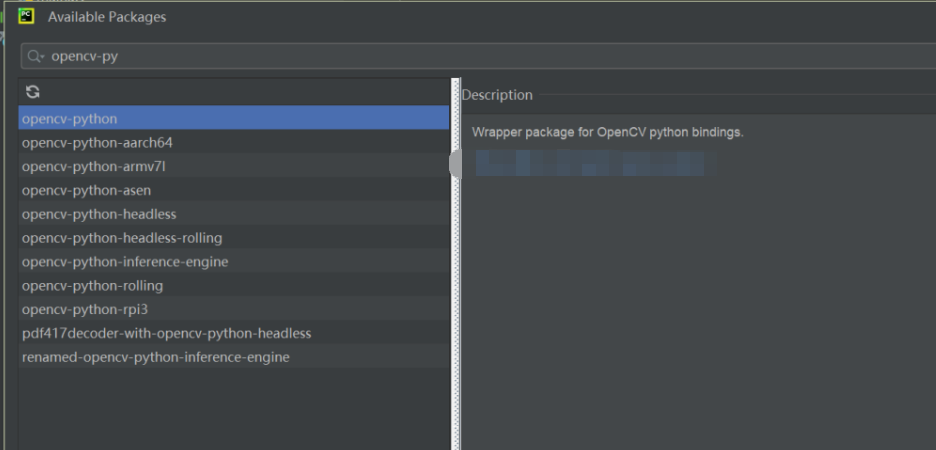Select renamed-opencv-python-inference-engine package
The height and width of the screenshot is (450, 936).
155,357
